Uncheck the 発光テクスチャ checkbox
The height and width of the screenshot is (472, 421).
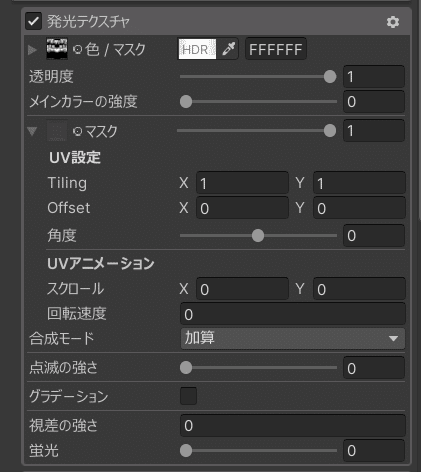[34, 21]
